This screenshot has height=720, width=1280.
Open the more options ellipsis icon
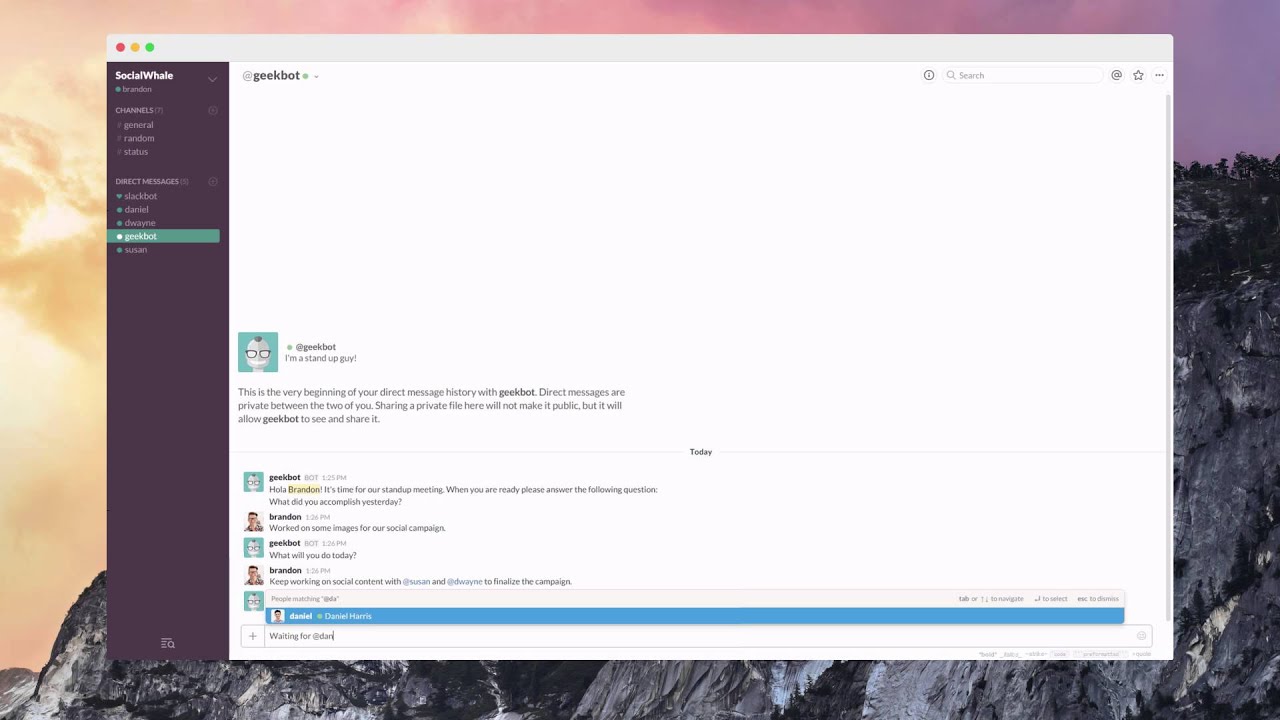pyautogui.click(x=1159, y=75)
